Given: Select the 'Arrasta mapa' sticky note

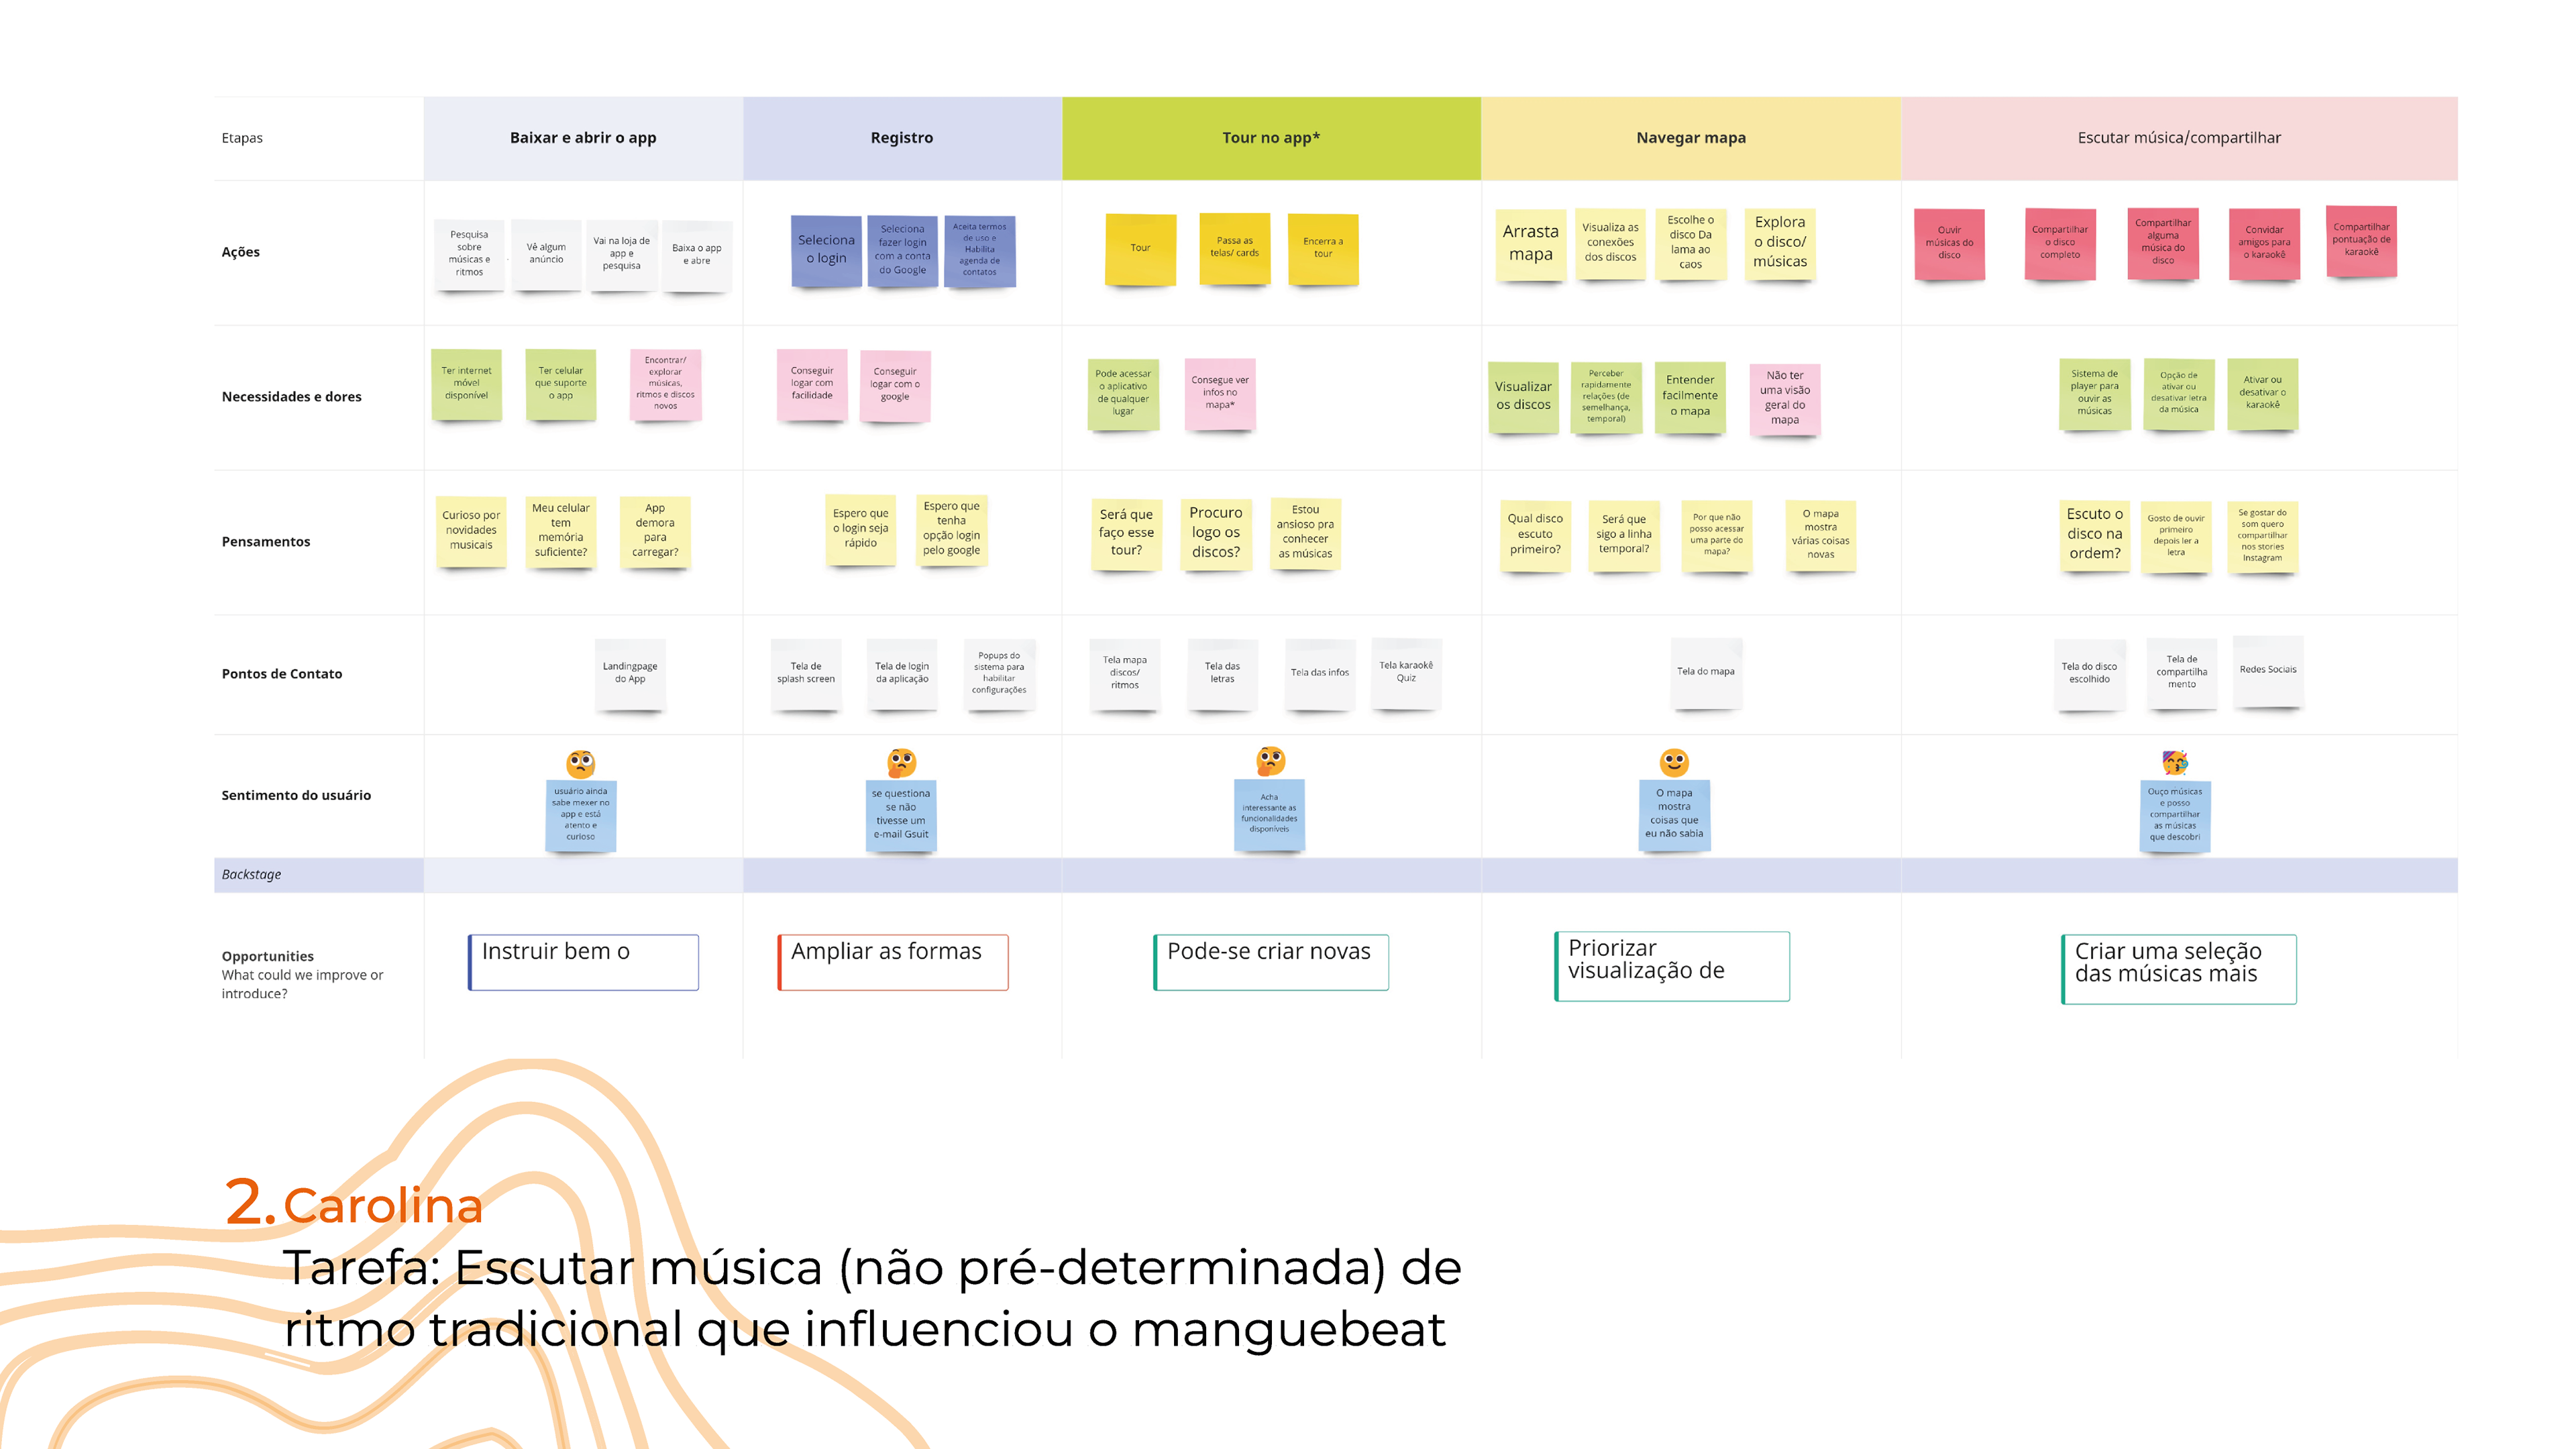Looking at the screenshot, I should (x=1530, y=244).
